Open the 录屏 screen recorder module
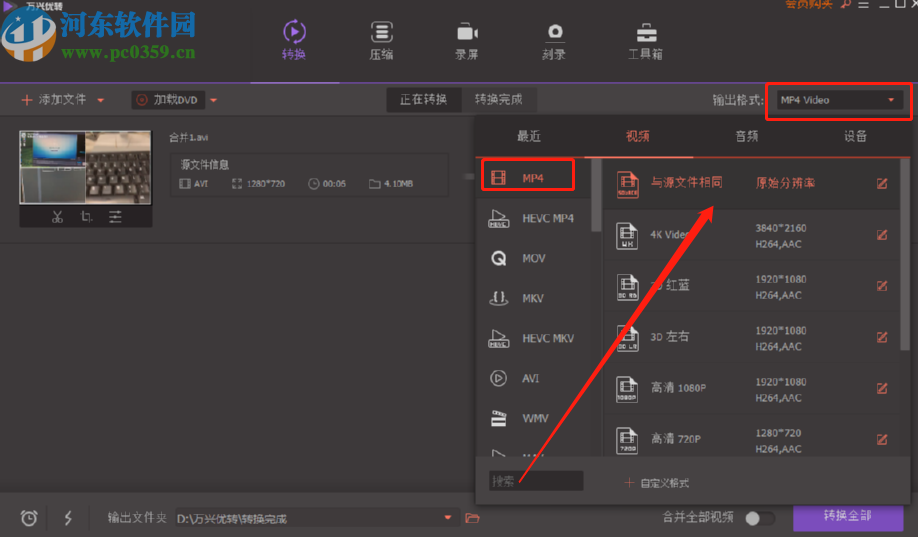The height and width of the screenshot is (537, 918). click(x=467, y=40)
